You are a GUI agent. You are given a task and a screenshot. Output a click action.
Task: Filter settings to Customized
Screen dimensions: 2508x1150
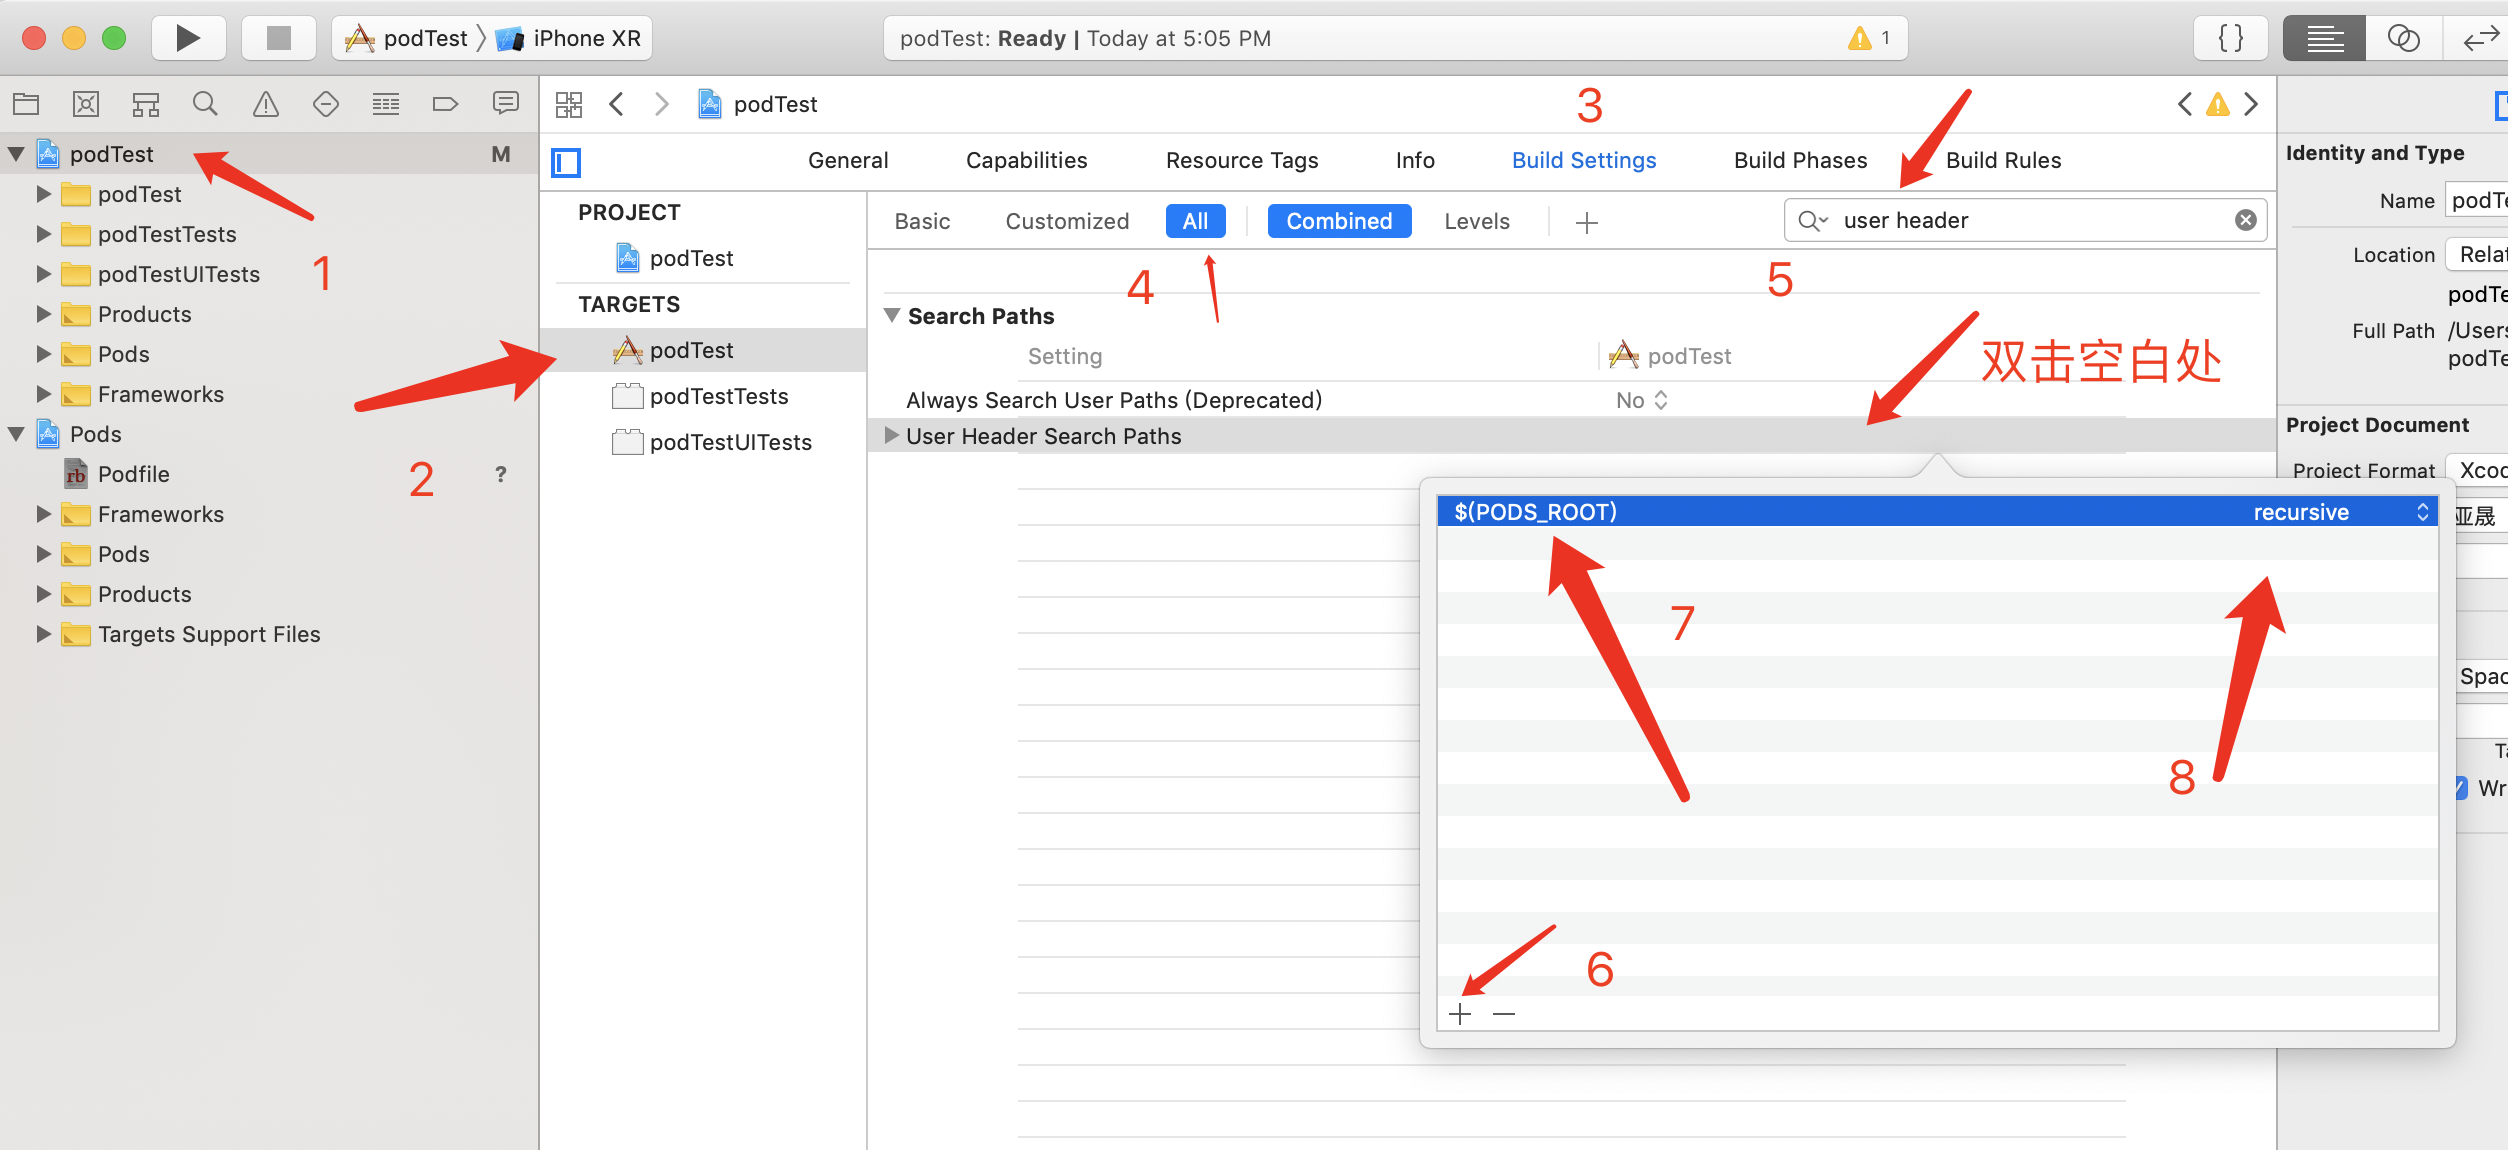[x=1067, y=221]
